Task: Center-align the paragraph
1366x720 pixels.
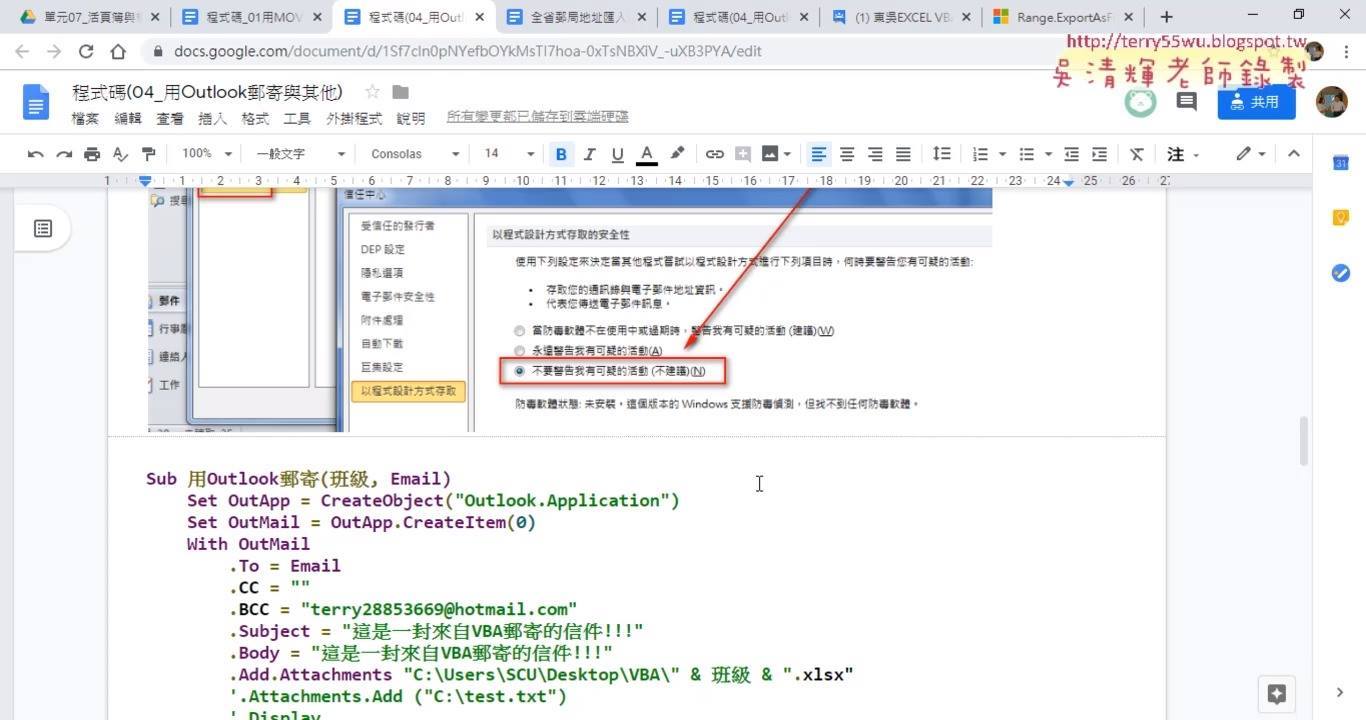Action: tap(847, 154)
